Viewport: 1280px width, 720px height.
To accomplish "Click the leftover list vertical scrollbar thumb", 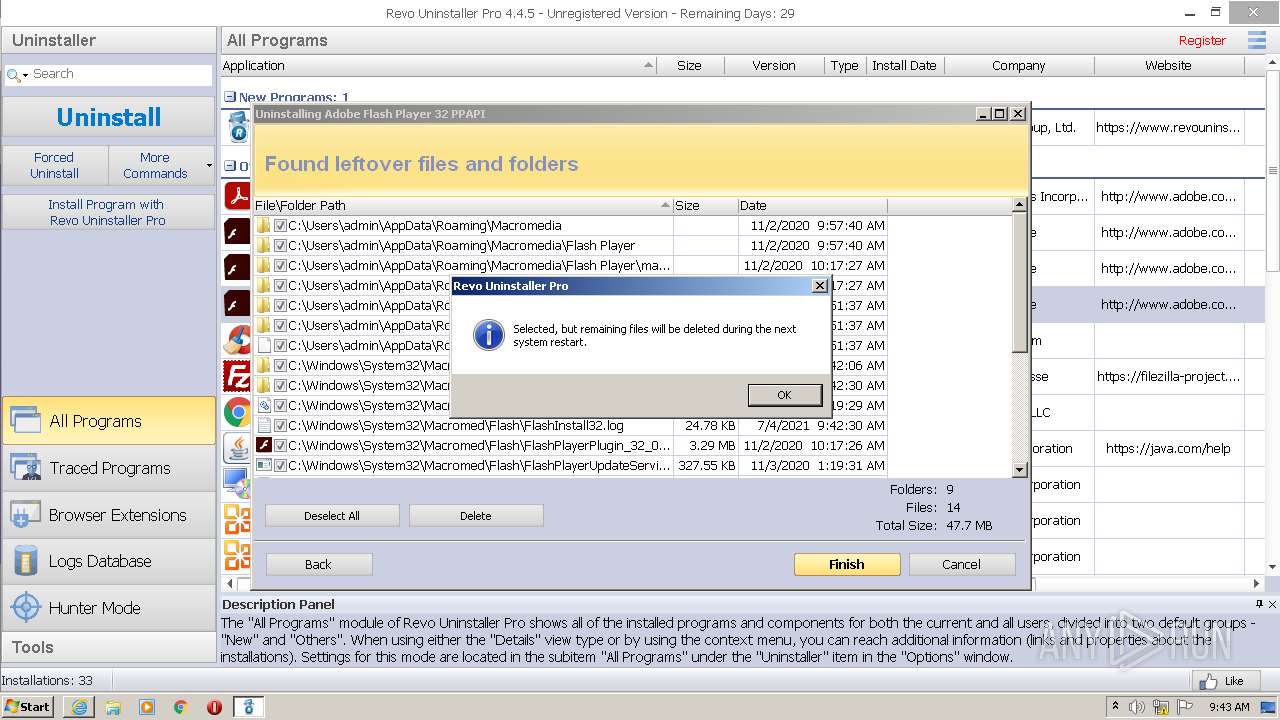I will pos(1020,283).
